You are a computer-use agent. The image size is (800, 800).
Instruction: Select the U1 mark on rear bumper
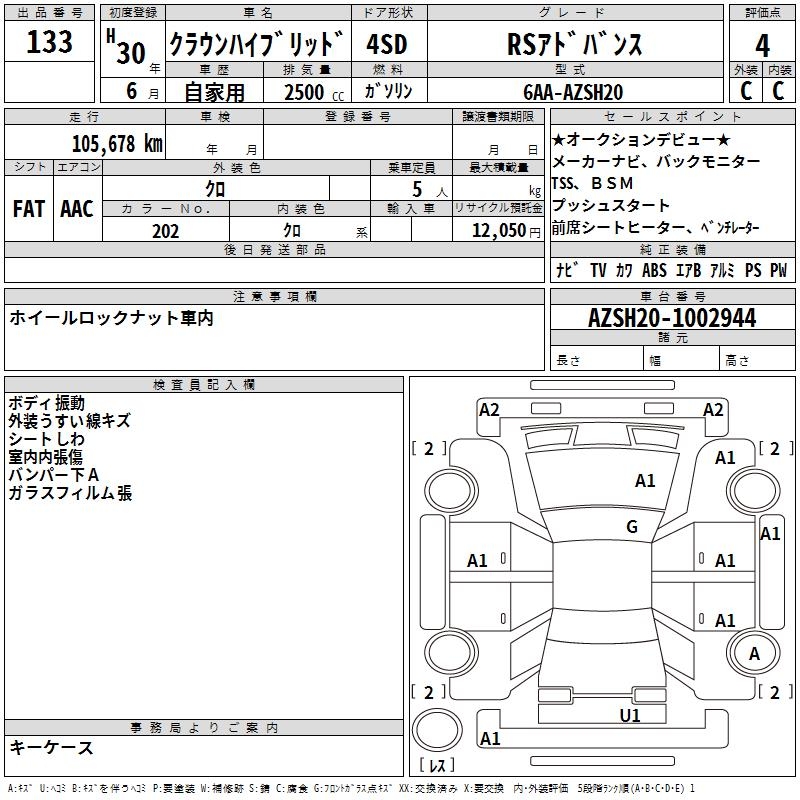[x=629, y=715]
